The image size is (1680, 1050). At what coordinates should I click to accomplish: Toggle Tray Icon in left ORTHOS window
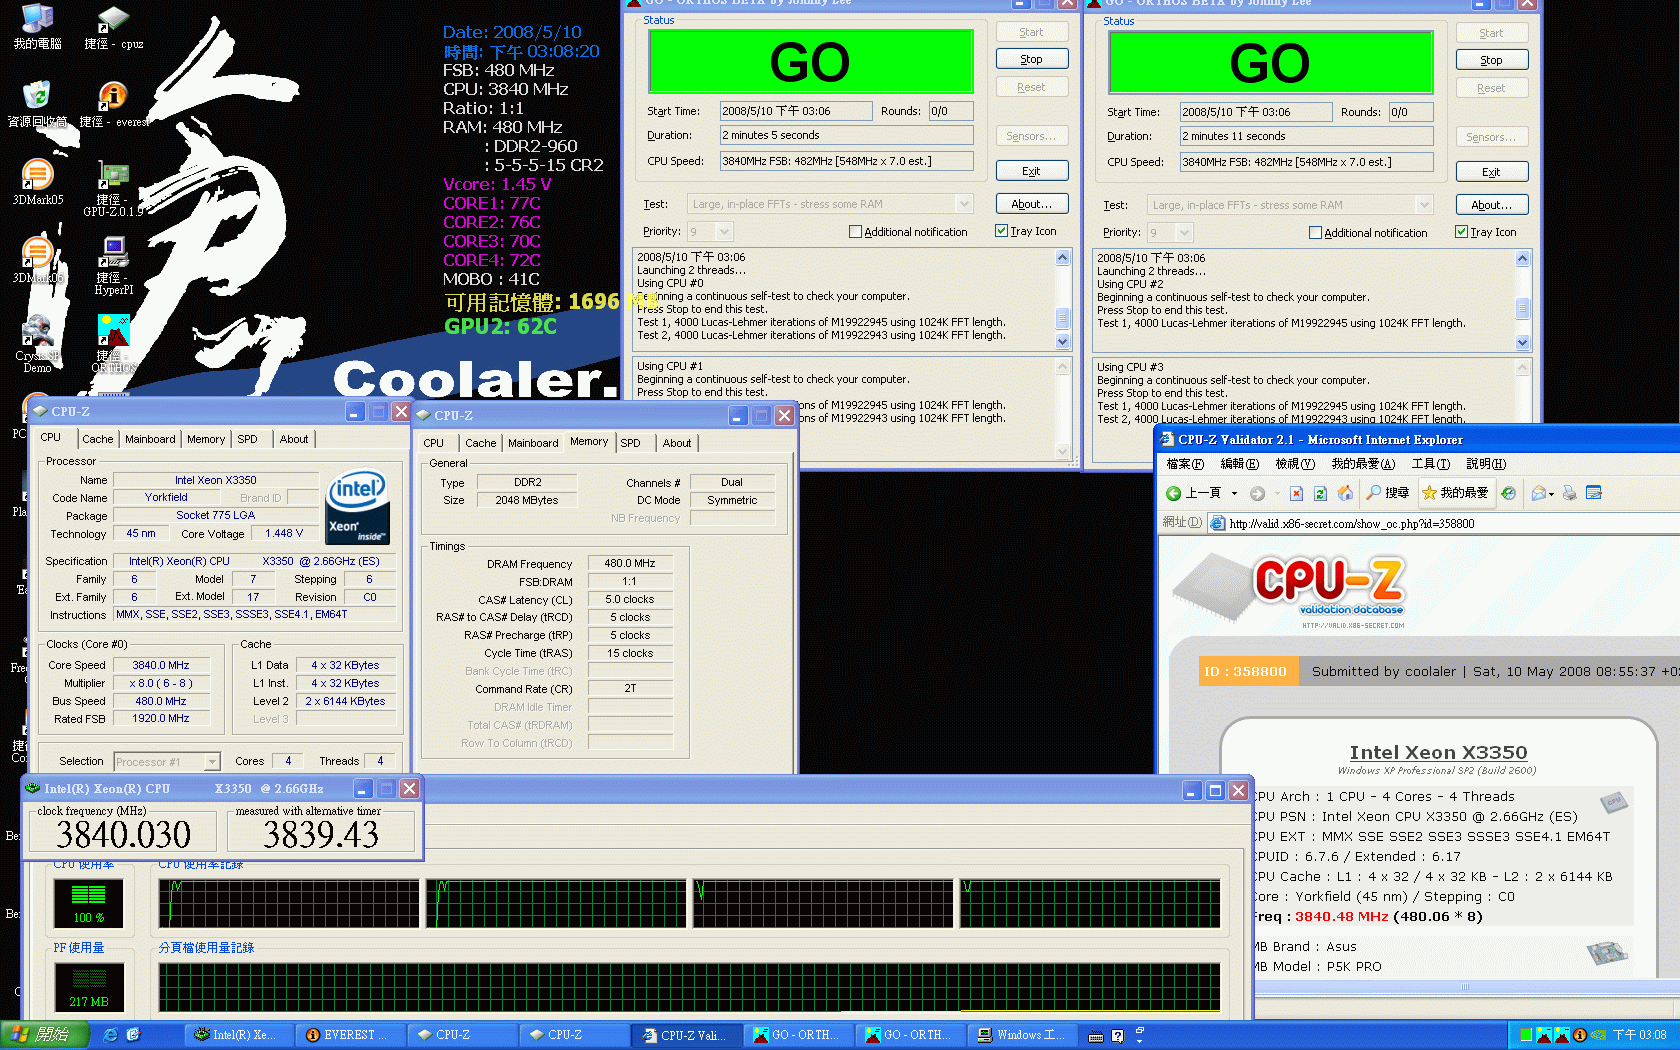(1001, 231)
